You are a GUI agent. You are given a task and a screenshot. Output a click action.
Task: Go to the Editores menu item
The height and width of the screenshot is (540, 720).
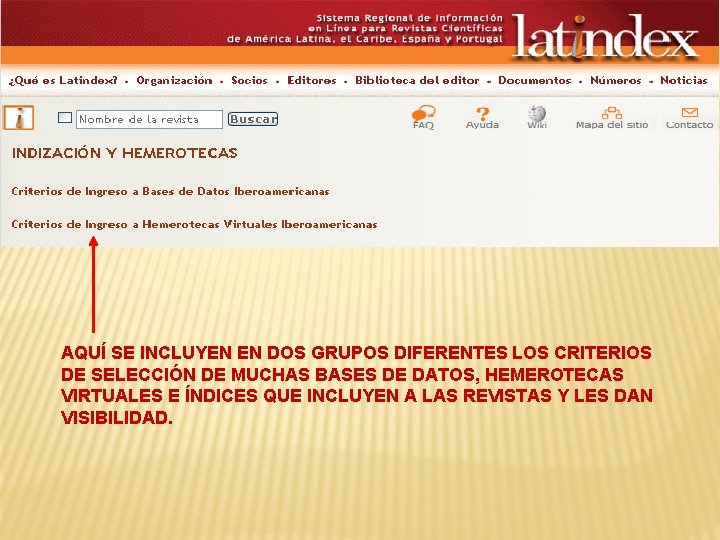(x=312, y=80)
